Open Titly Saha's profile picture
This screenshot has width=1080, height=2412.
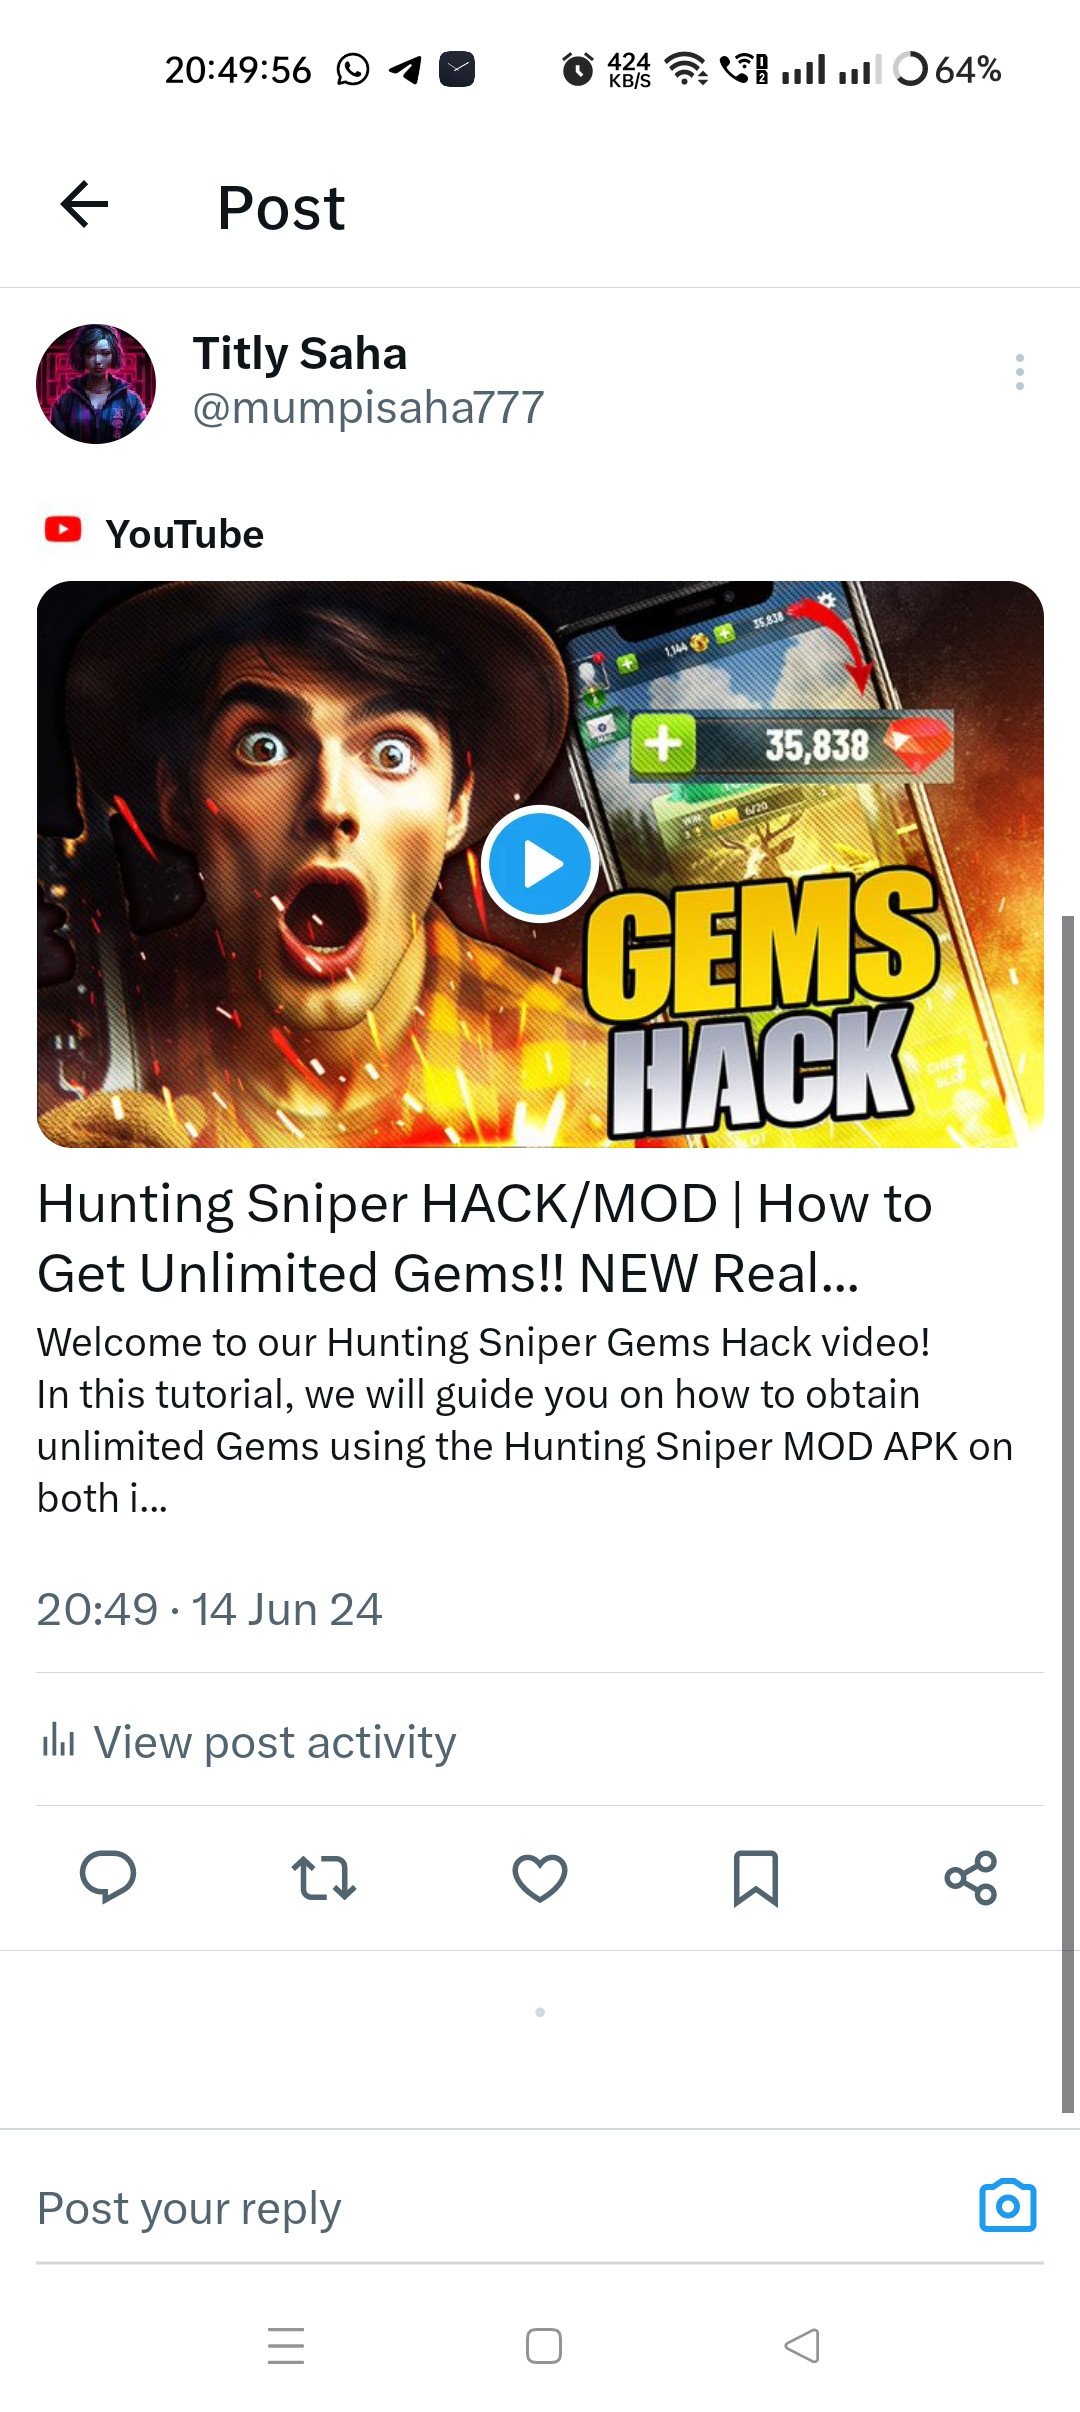96,384
